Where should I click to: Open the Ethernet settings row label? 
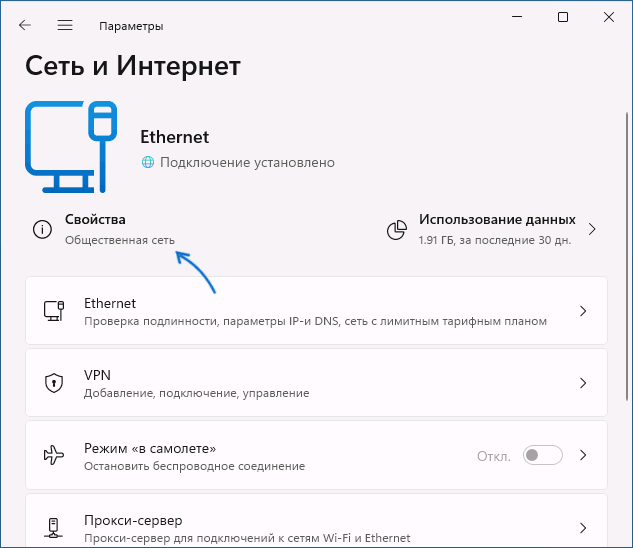(x=110, y=303)
